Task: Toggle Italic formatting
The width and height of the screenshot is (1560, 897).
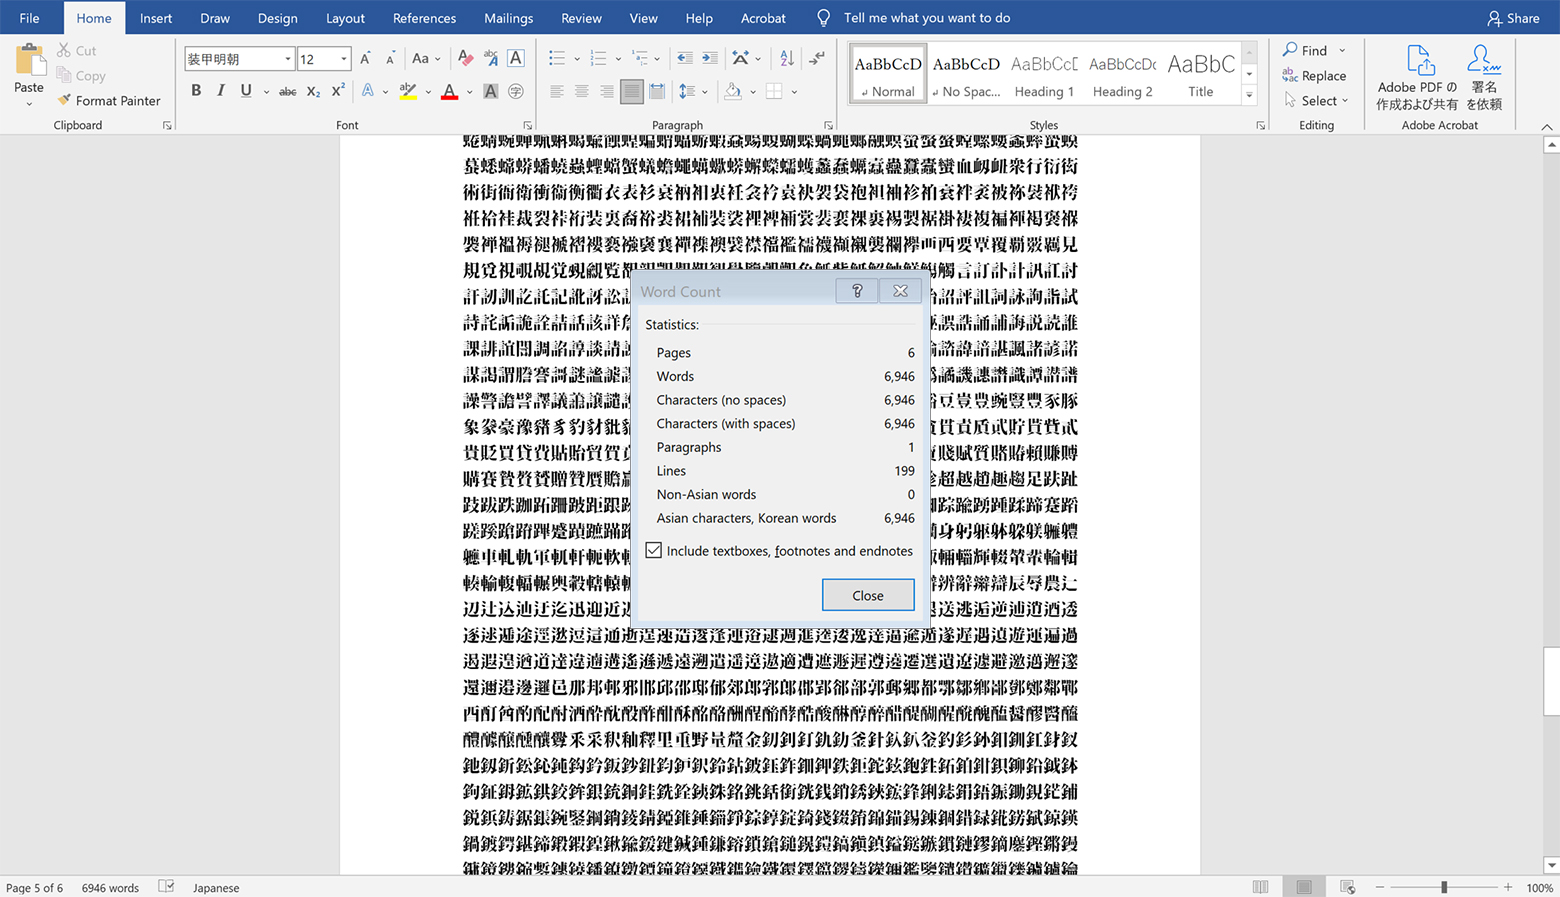Action: pyautogui.click(x=221, y=91)
